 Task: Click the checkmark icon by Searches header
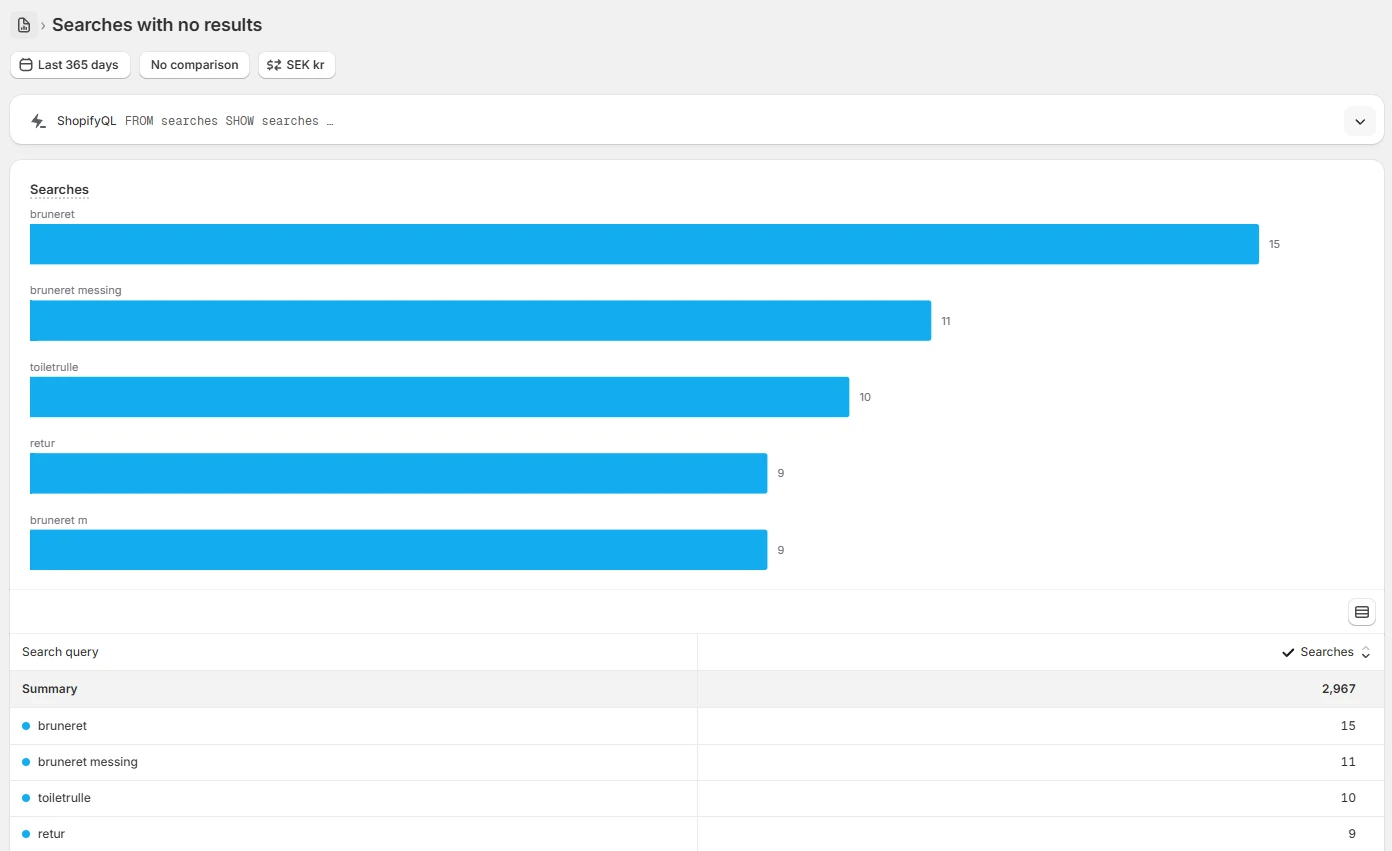point(1288,653)
